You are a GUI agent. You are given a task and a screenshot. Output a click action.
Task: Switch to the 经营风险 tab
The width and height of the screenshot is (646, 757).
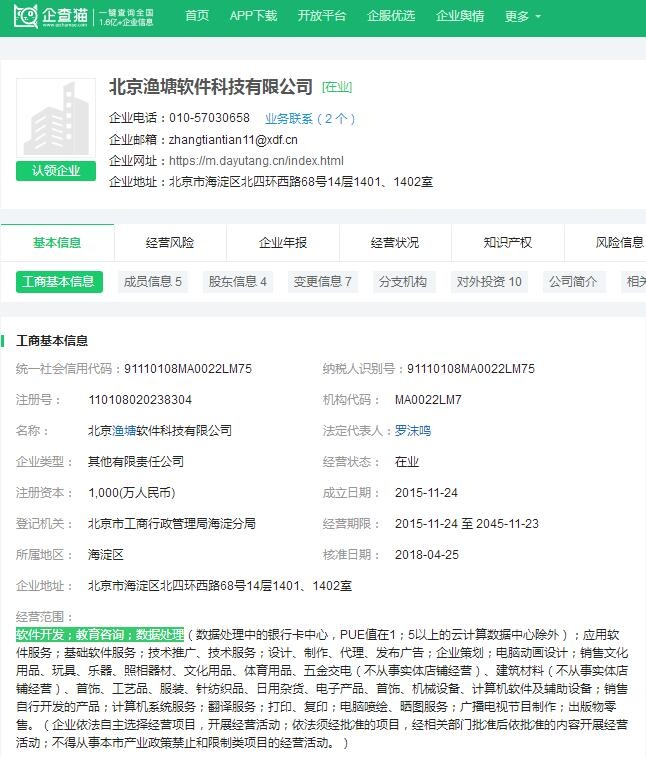(170, 242)
